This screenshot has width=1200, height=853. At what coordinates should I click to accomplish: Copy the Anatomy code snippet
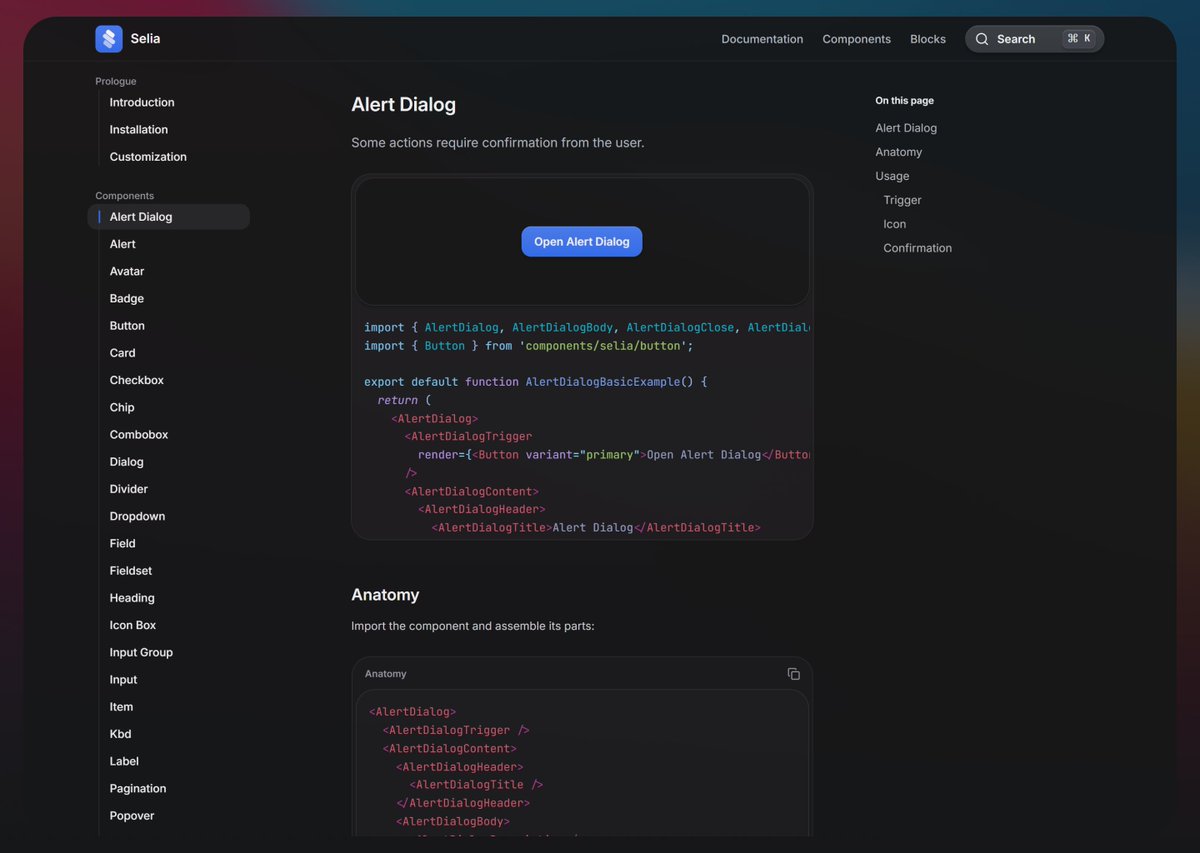tap(793, 674)
